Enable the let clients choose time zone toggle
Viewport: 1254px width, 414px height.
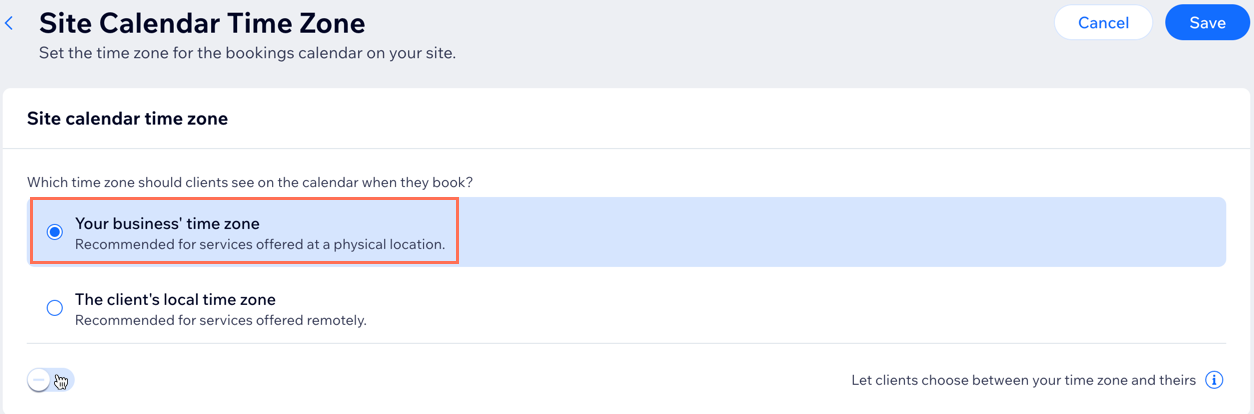(x=51, y=380)
